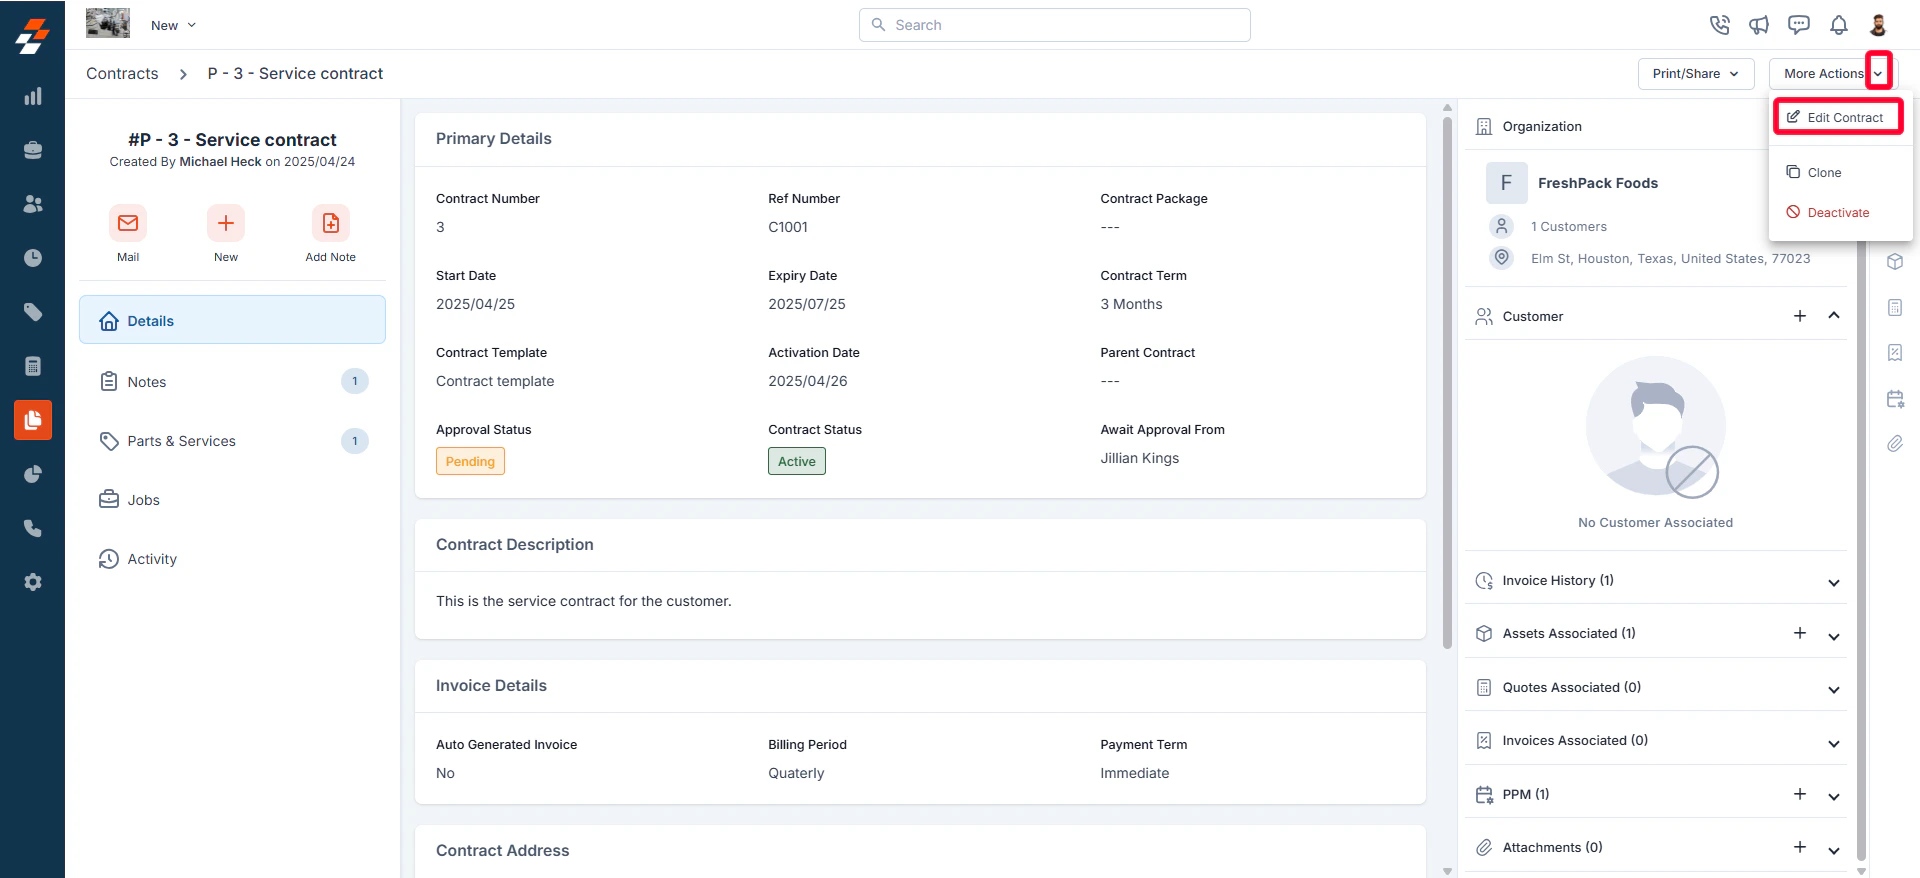The image size is (1920, 878).
Task: Open the user profile avatar
Action: pyautogui.click(x=1878, y=25)
